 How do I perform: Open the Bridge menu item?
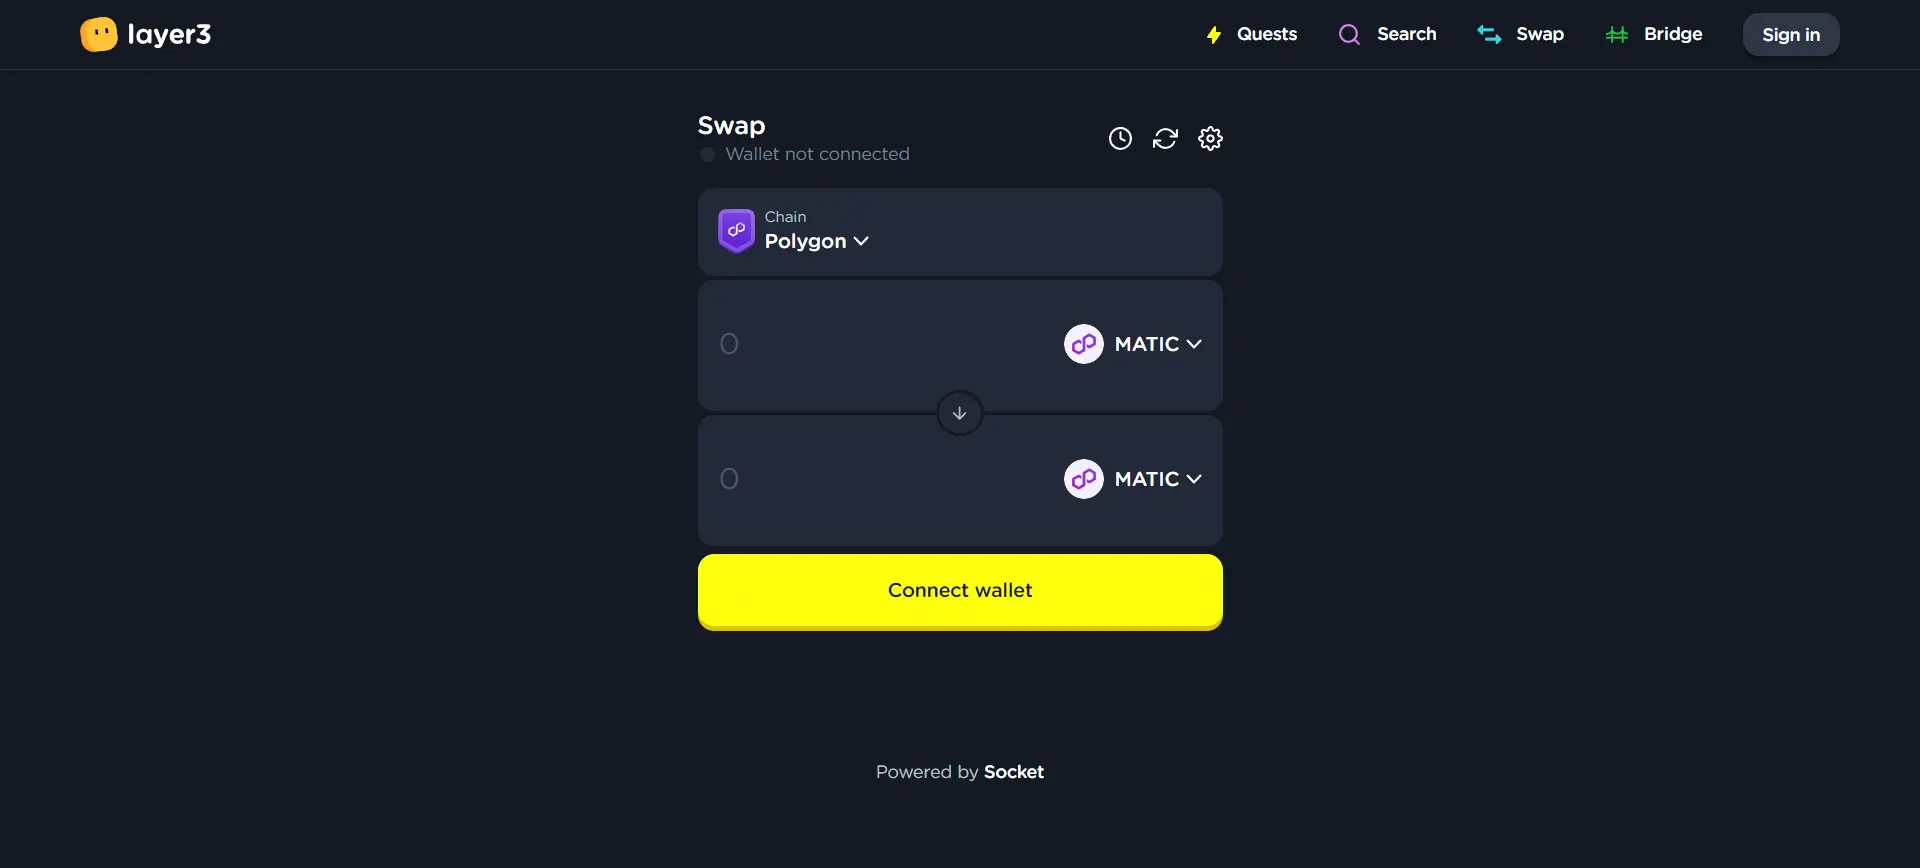pos(1672,34)
